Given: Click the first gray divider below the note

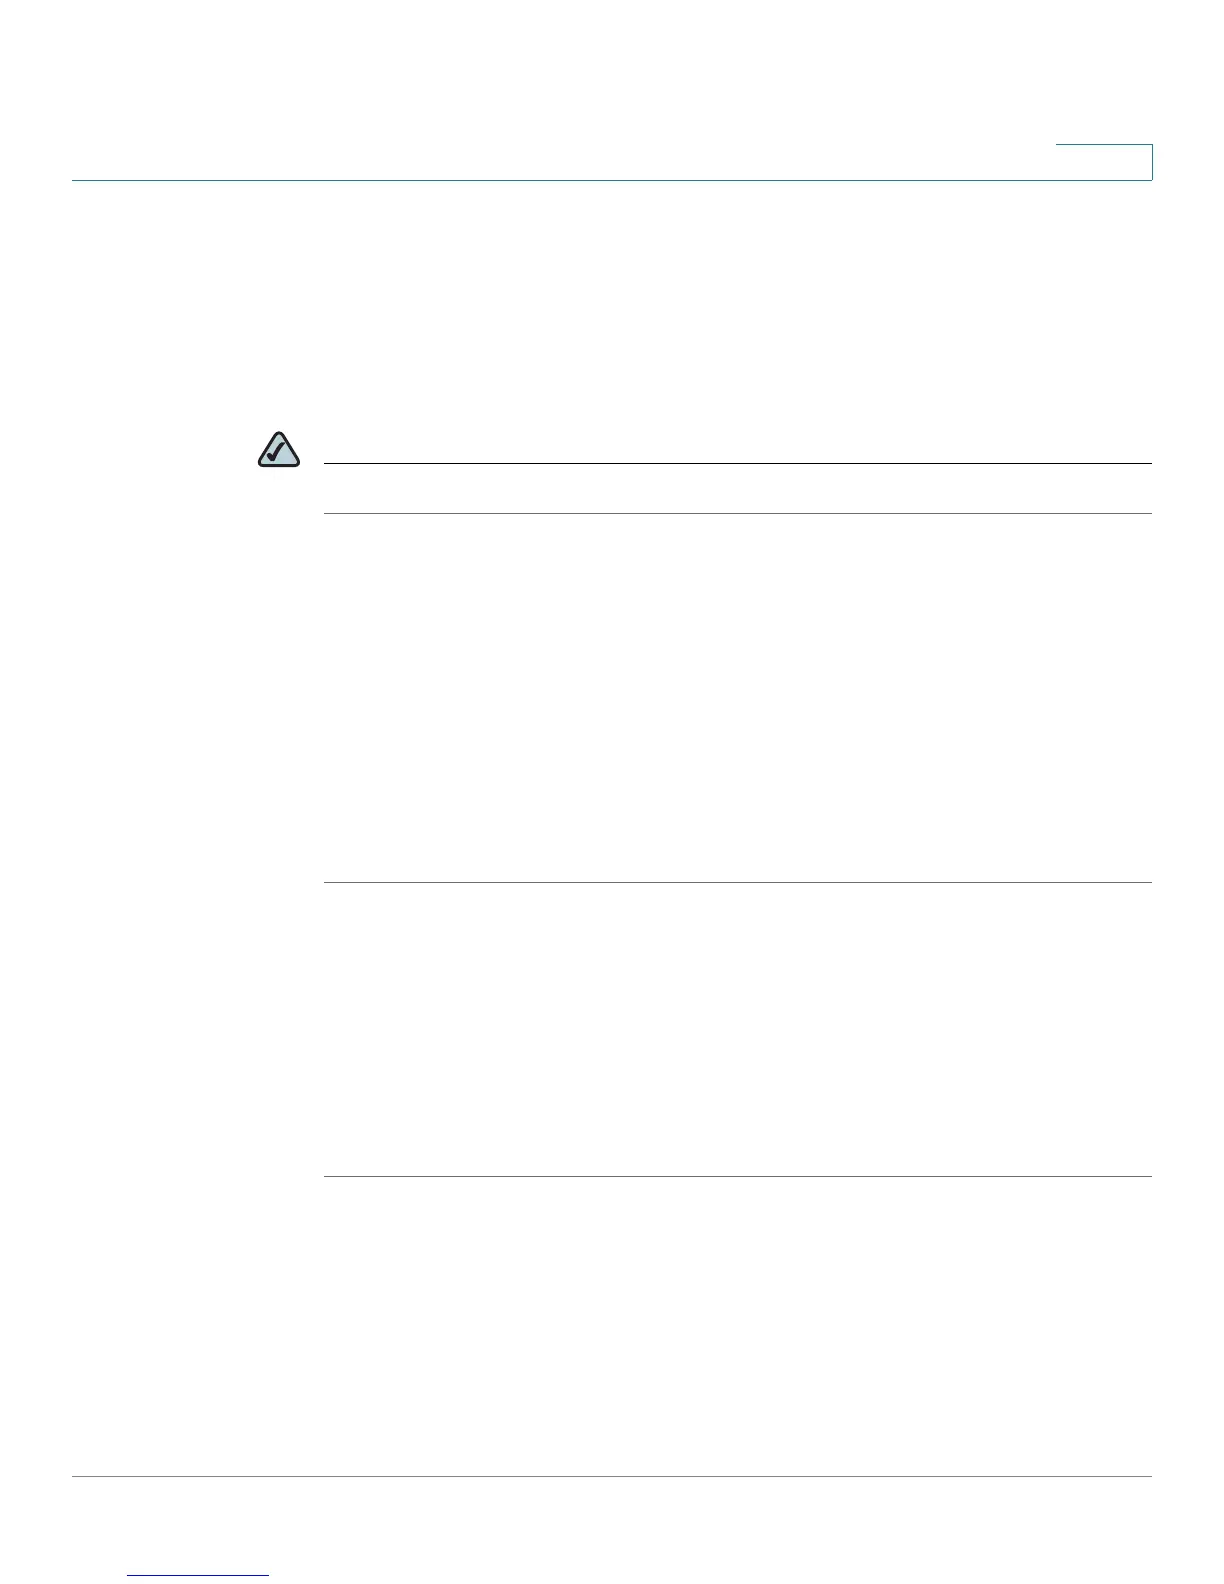Looking at the screenshot, I should click(738, 882).
